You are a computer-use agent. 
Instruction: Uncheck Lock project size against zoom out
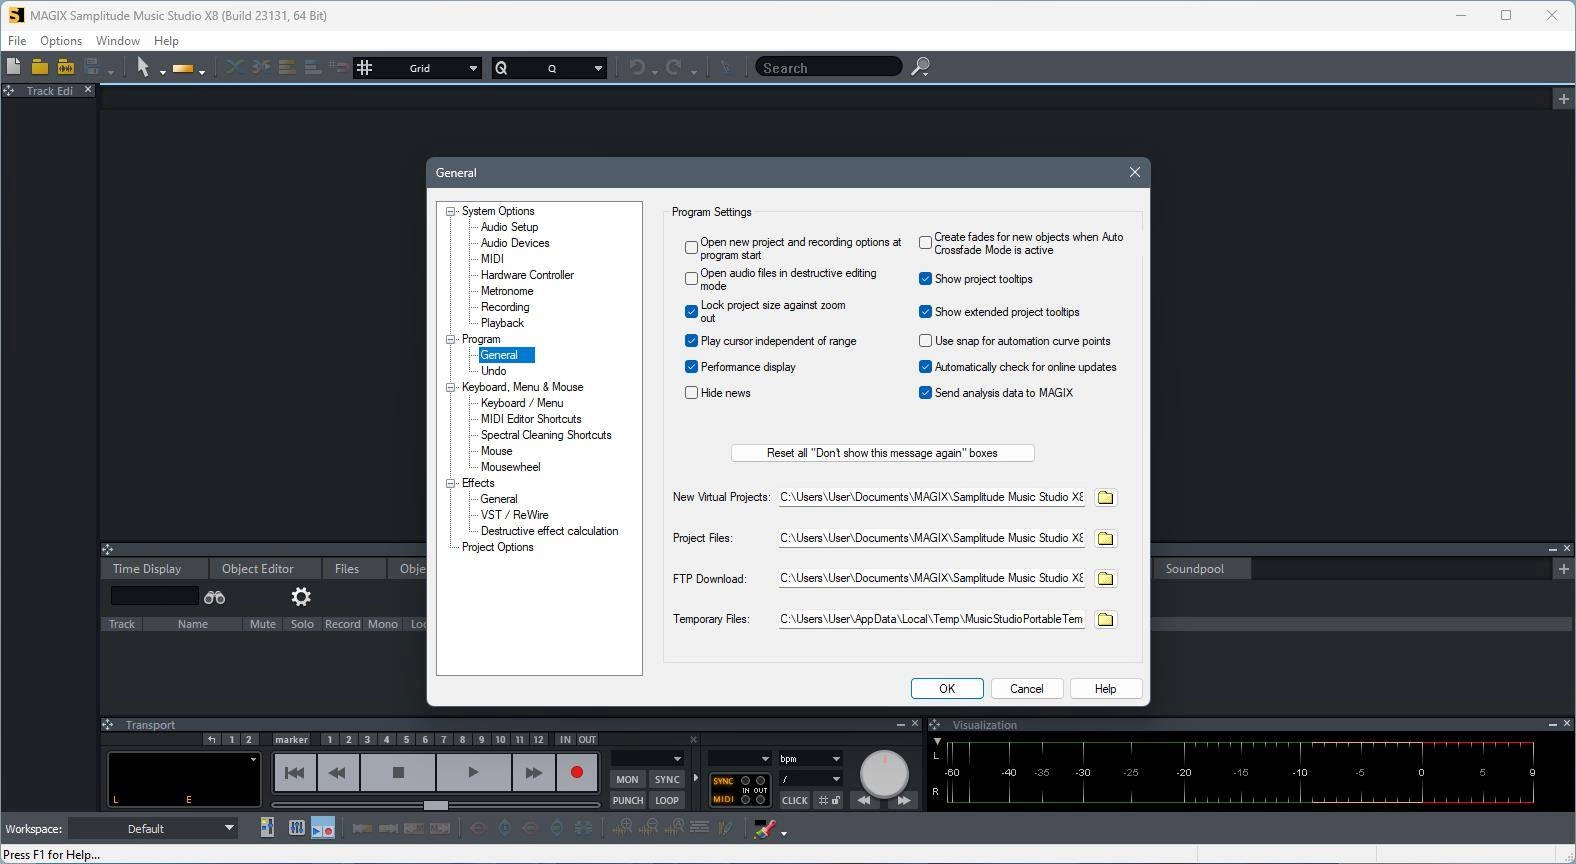click(691, 311)
